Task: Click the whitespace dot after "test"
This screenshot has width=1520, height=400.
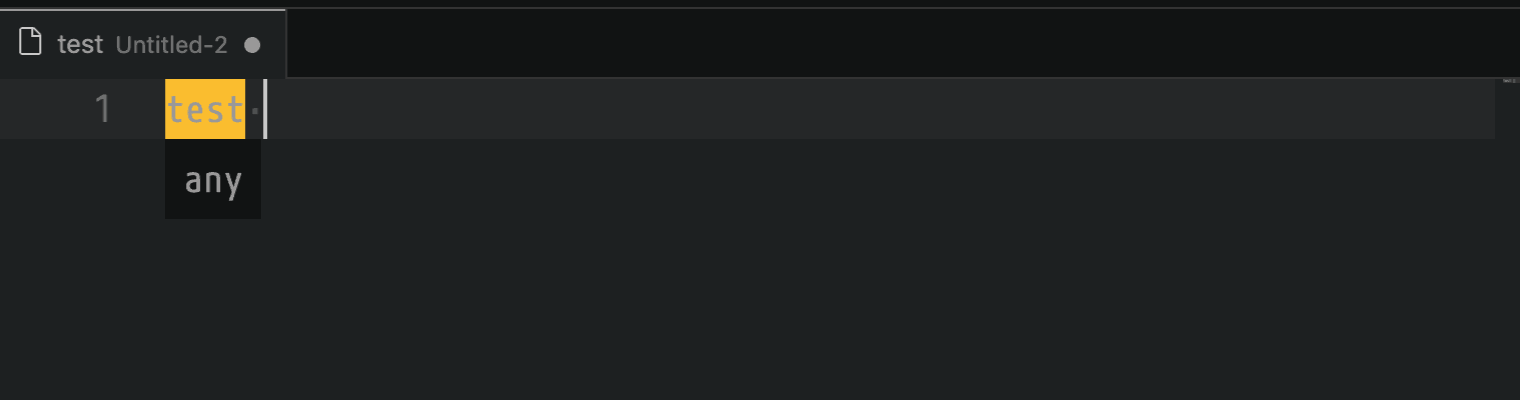Action: (x=254, y=109)
